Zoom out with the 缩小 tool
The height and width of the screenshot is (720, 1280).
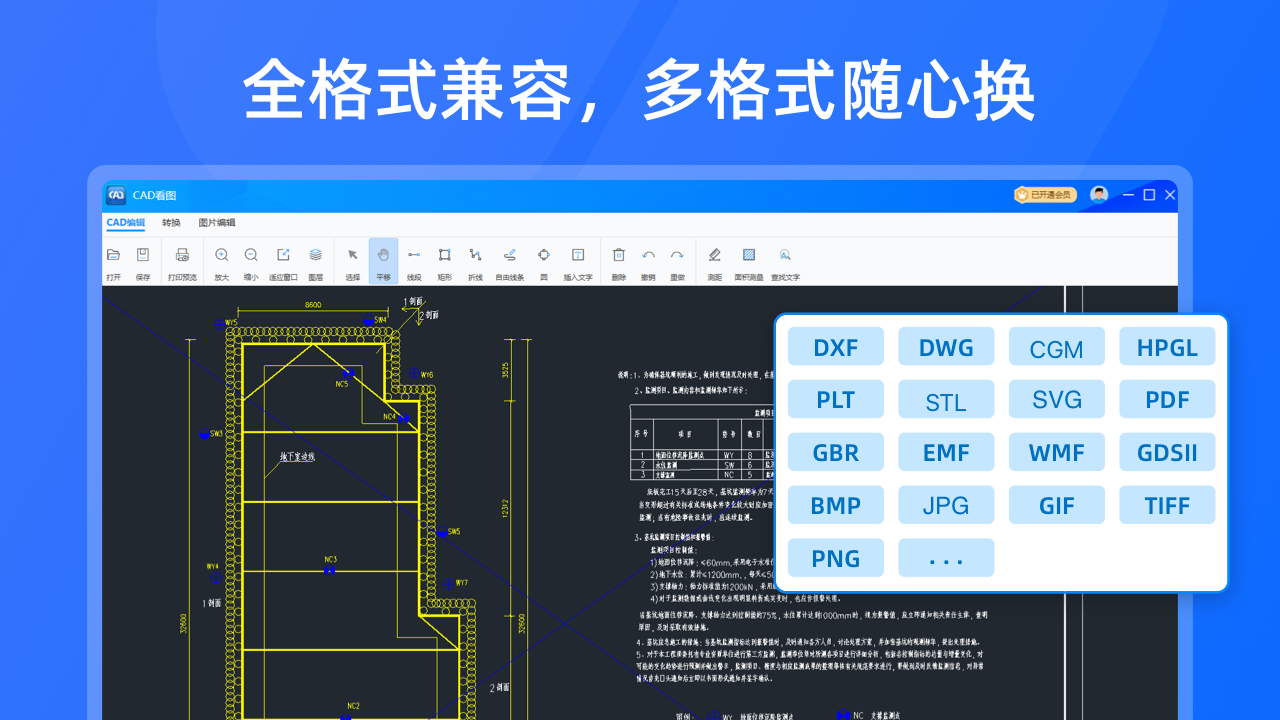click(251, 256)
